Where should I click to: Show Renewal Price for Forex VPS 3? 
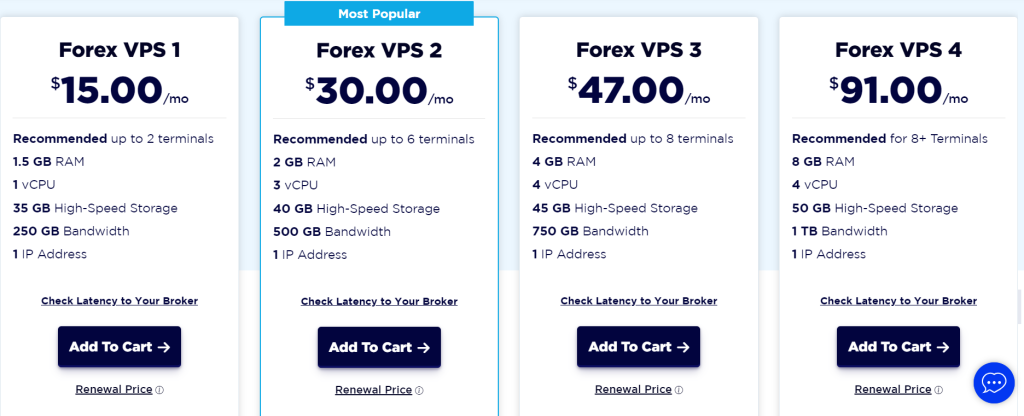click(x=632, y=390)
